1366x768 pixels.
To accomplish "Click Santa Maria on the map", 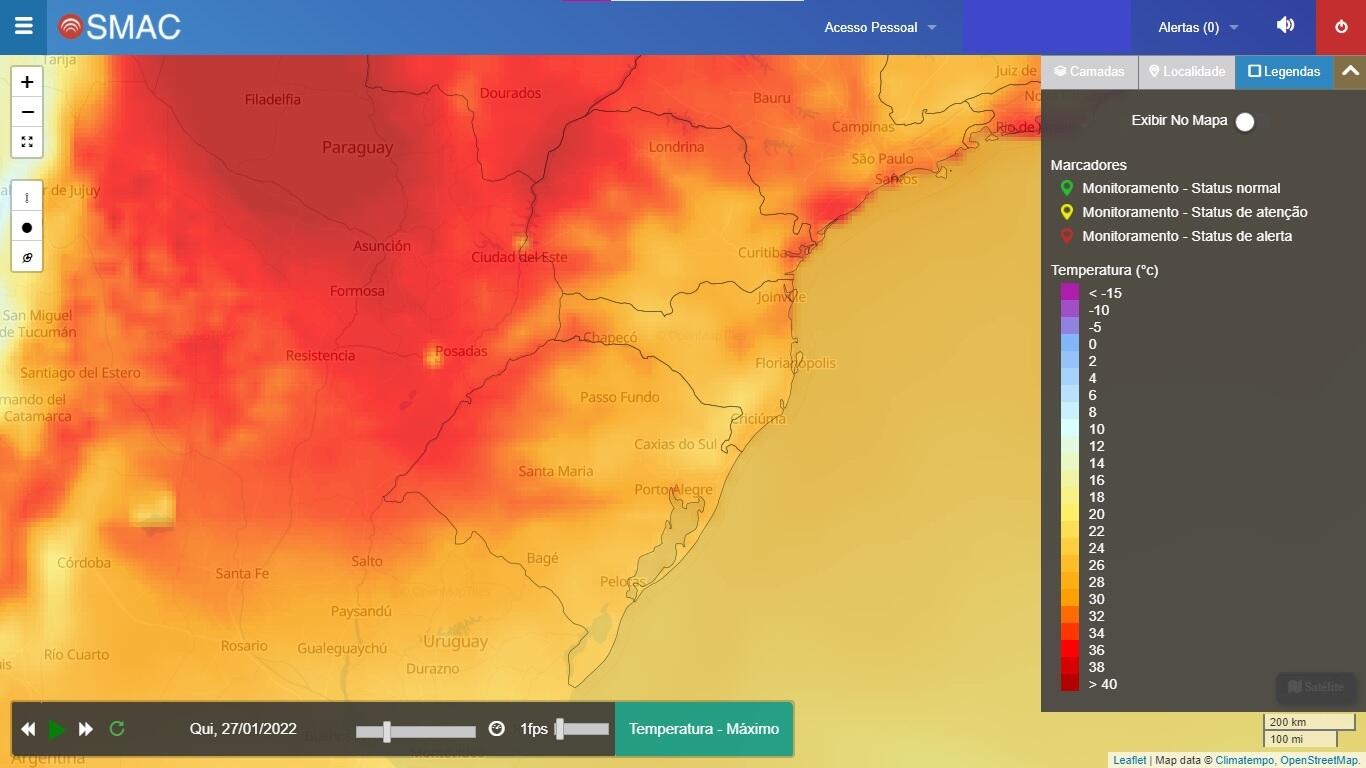I will (x=555, y=471).
